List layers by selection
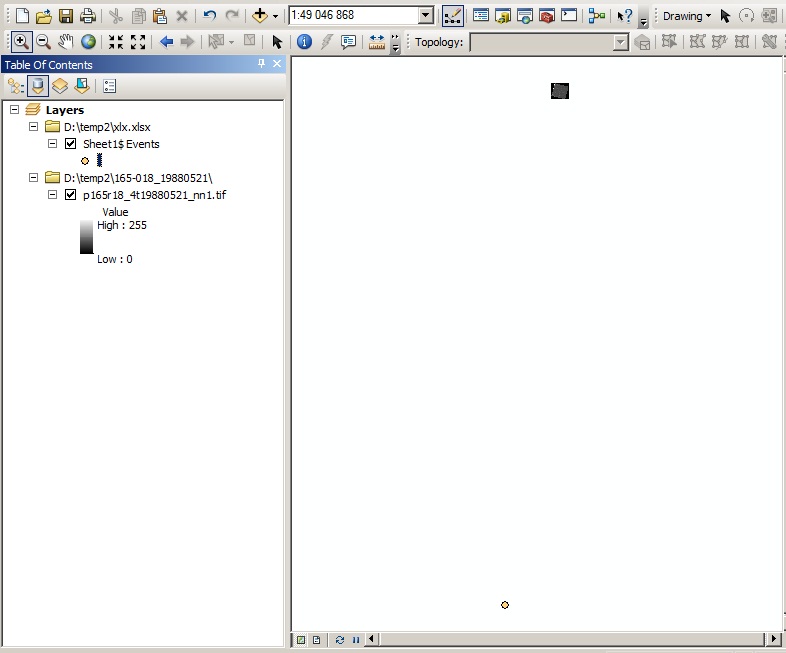 pos(82,86)
